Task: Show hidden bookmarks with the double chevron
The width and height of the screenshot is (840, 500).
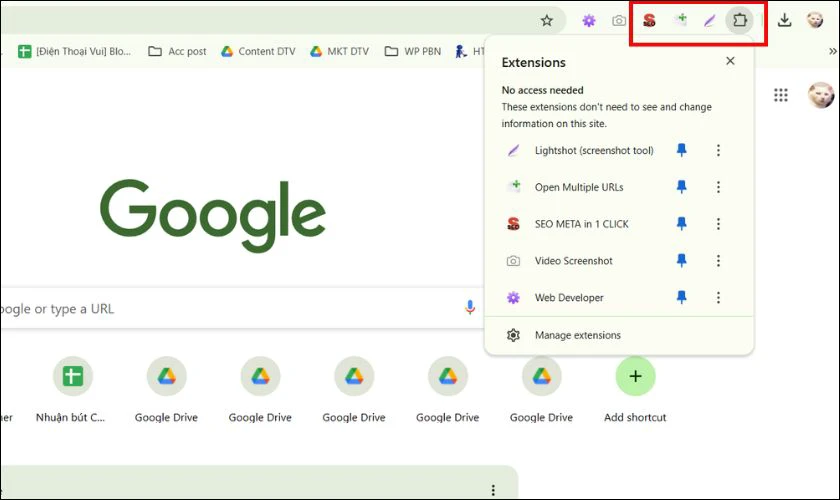Action: (832, 51)
